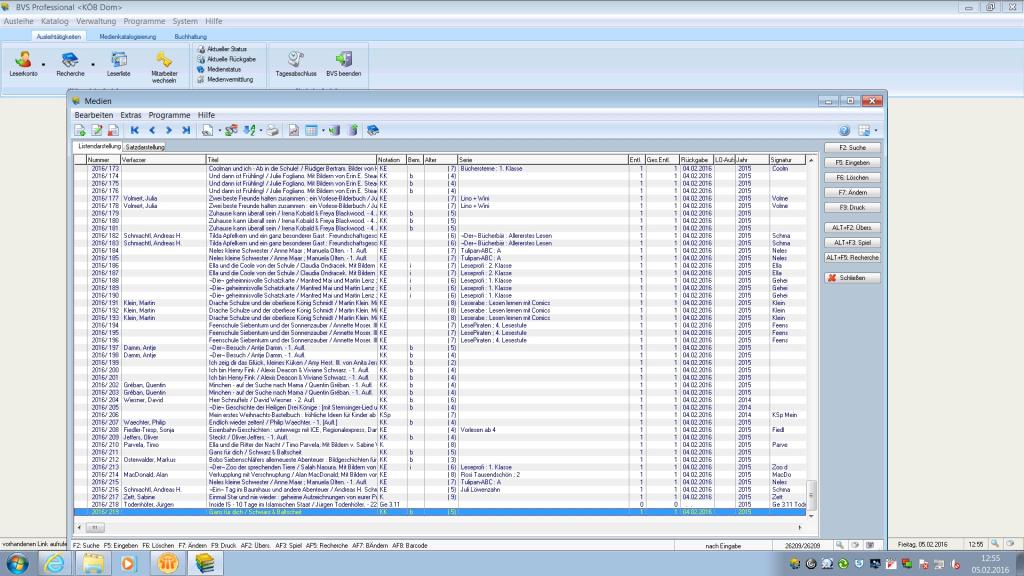Click the Schließen button
Screen dimensions: 1024x576
[852, 278]
